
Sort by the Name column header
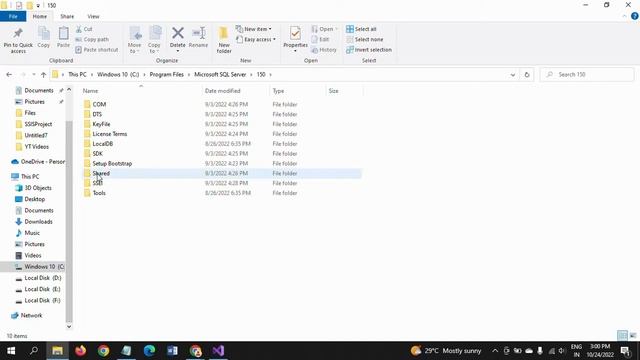[x=141, y=91]
